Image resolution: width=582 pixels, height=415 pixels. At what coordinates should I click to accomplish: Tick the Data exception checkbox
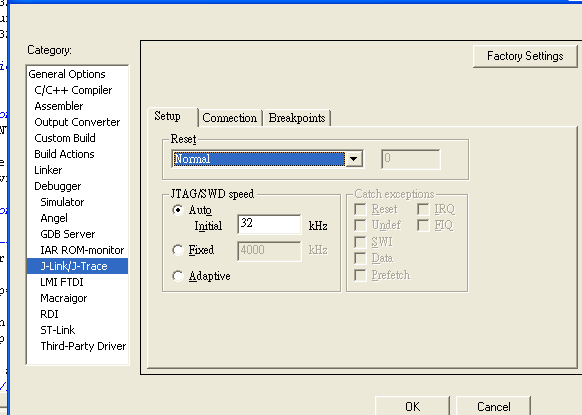tap(360, 258)
